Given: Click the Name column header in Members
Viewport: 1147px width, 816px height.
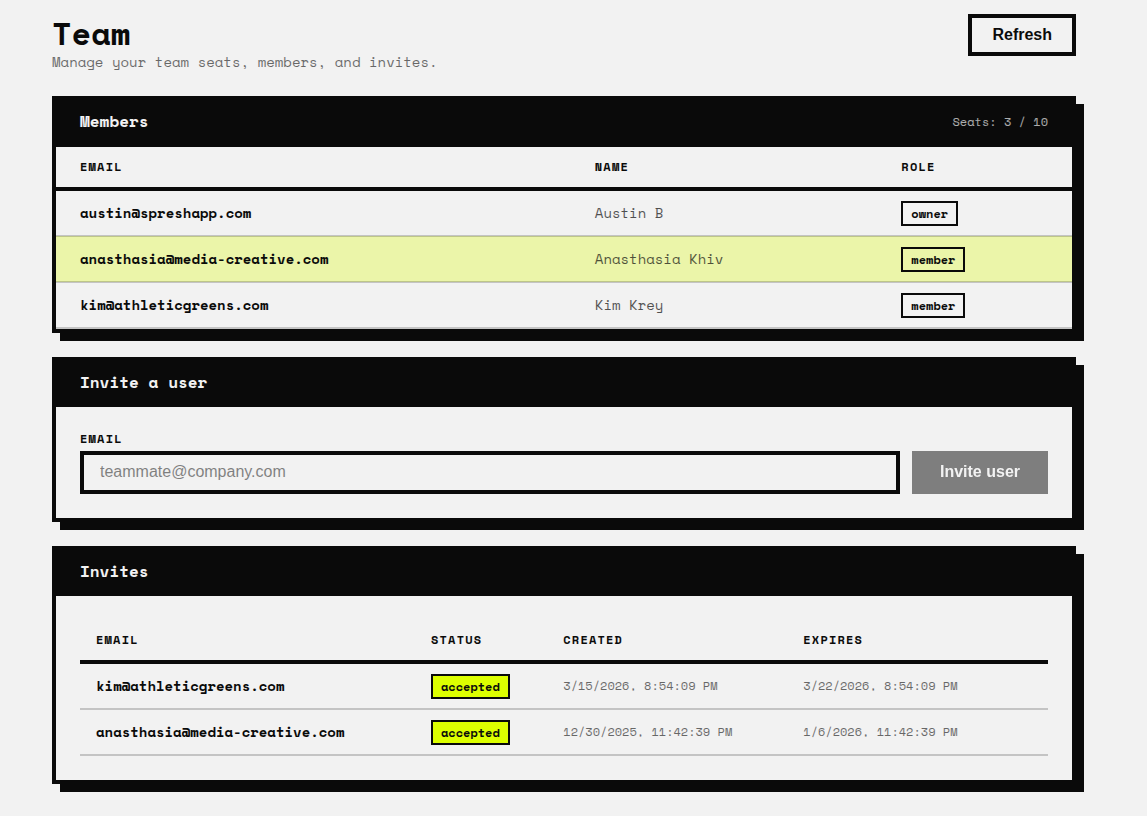Looking at the screenshot, I should click(x=611, y=168).
